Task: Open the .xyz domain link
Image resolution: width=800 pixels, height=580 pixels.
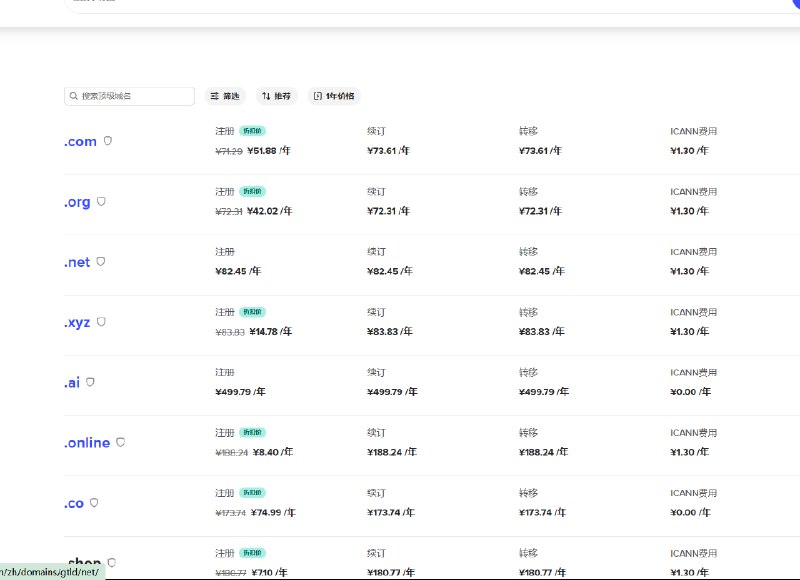Action: [x=77, y=322]
